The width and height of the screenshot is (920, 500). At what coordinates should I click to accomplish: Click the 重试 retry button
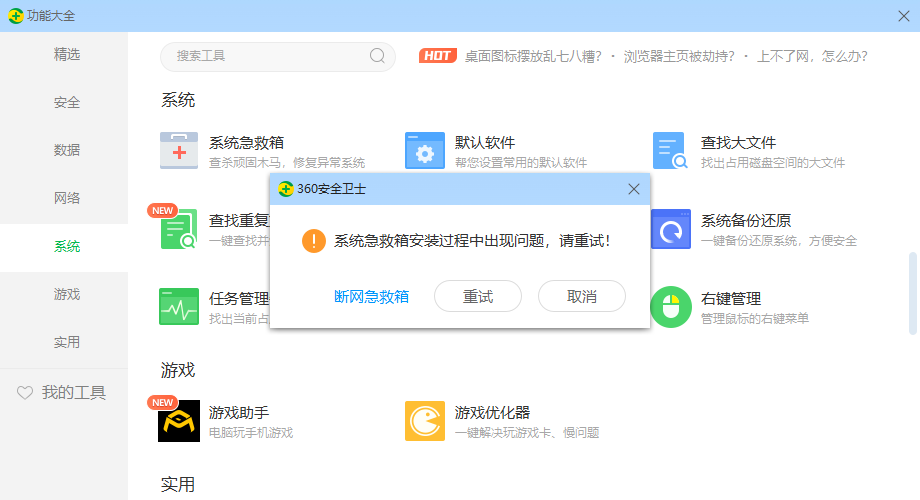(x=478, y=296)
